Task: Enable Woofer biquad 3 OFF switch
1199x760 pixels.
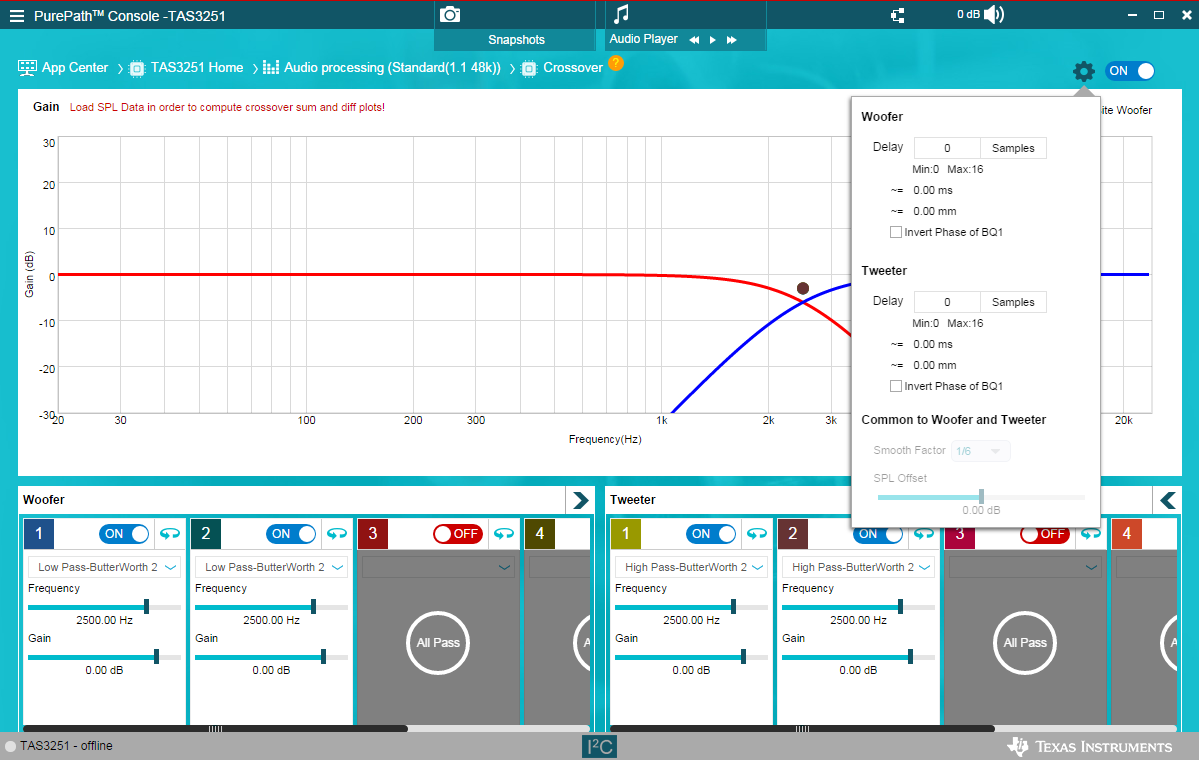Action: pos(458,534)
